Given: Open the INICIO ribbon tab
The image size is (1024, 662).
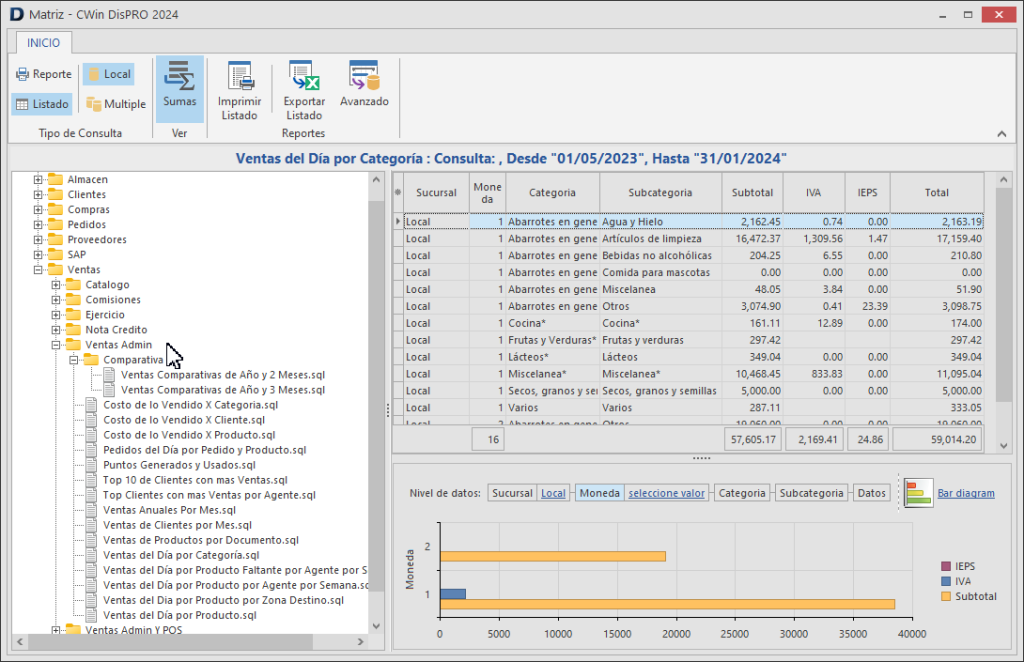Looking at the screenshot, I should [43, 42].
